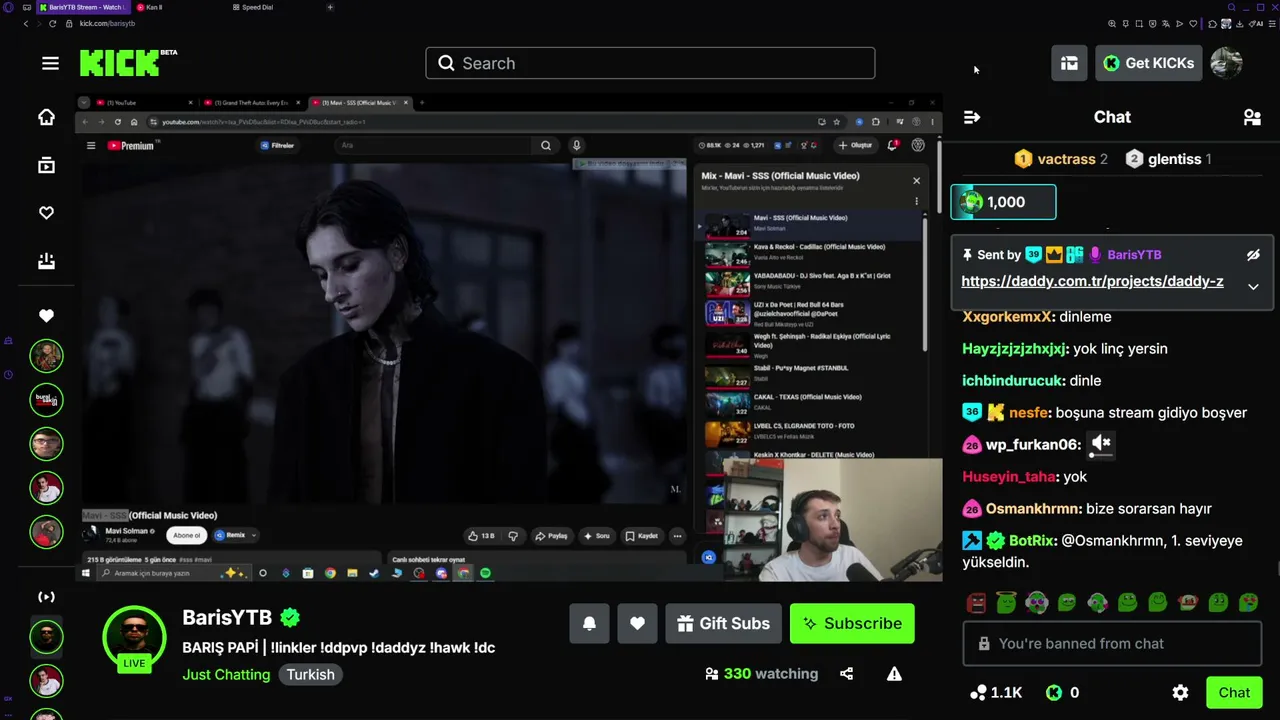Open the Kick dashboard icon beside Get KICKs
This screenshot has width=1280, height=720.
(1069, 63)
